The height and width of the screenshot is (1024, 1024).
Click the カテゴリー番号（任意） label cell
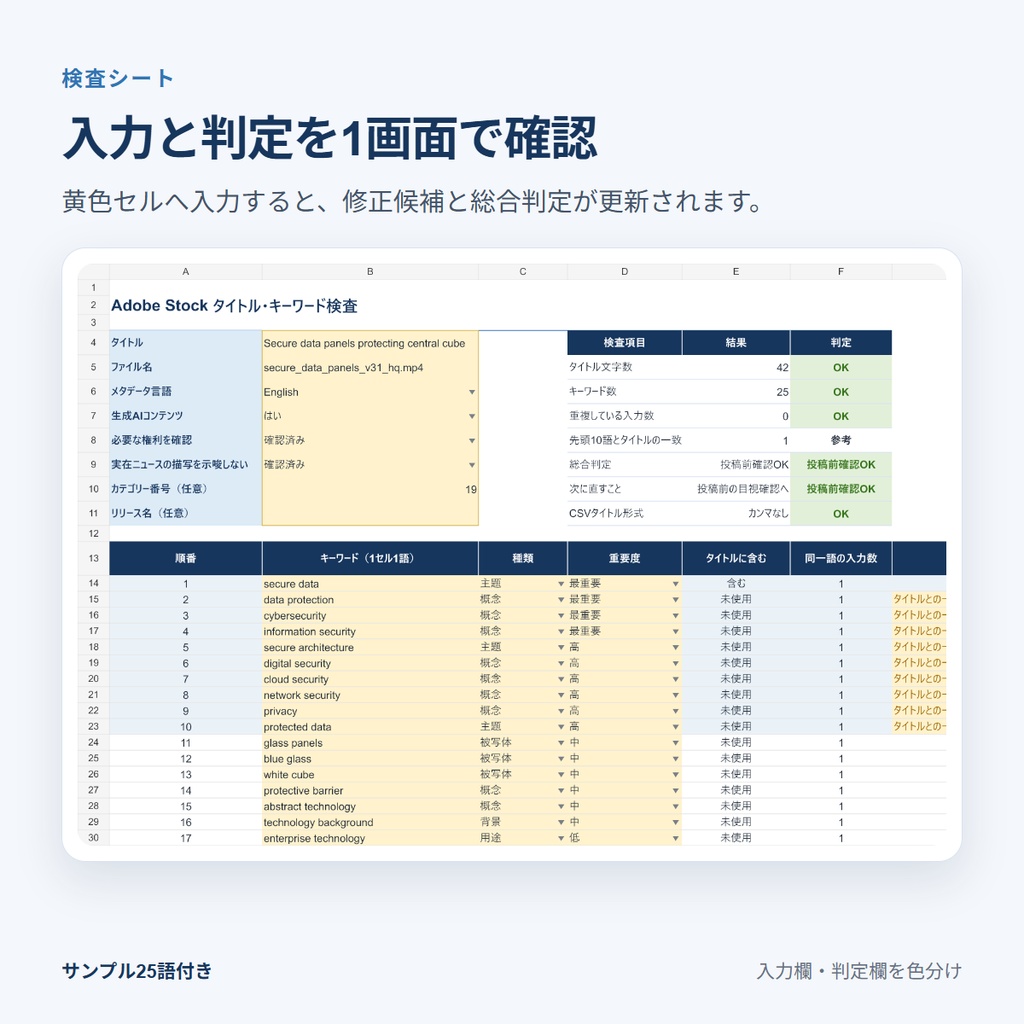pyautogui.click(x=185, y=489)
